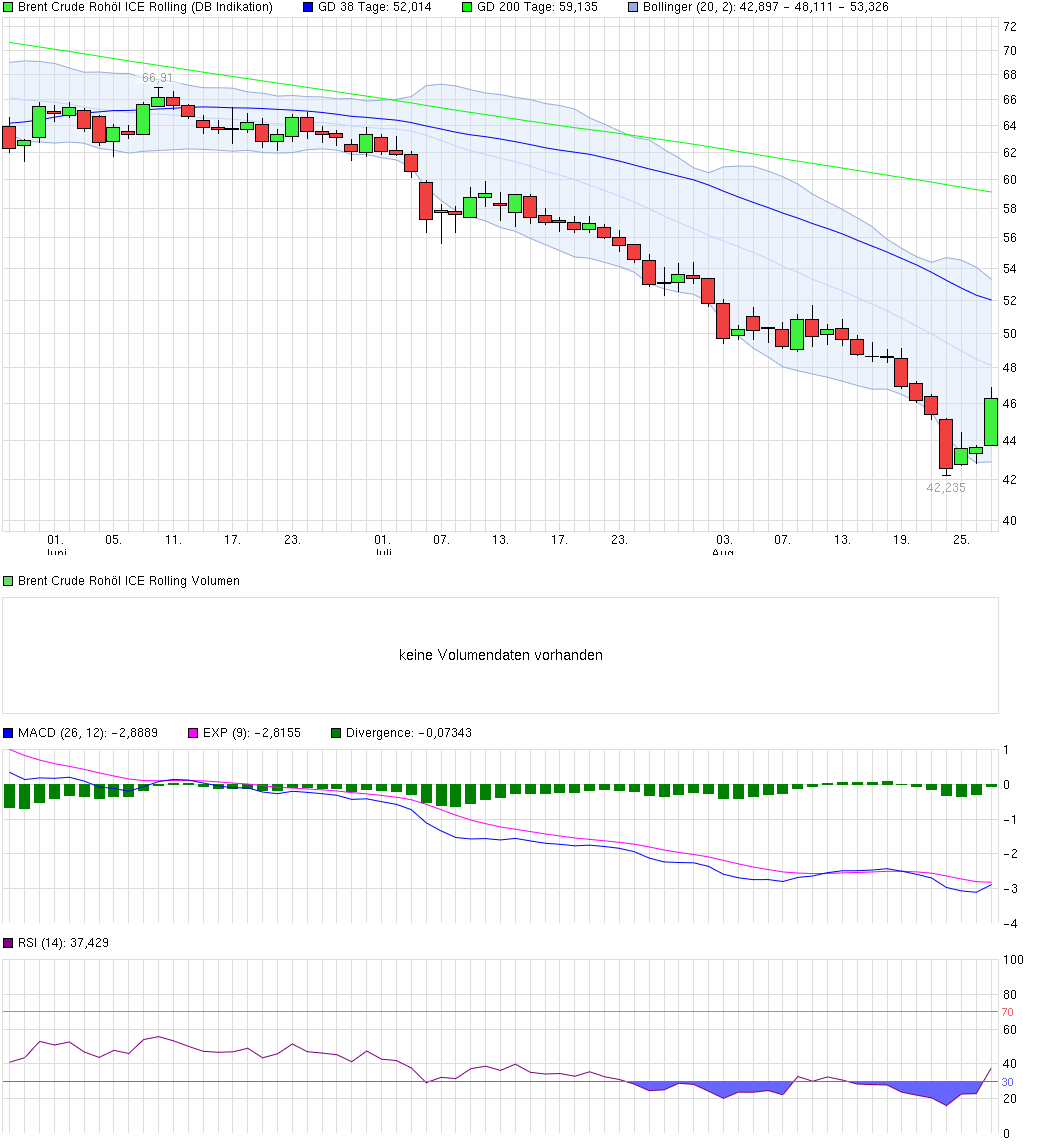
Task: Select the 'GD 38 Tage: 52,014' label
Action: pos(374,7)
